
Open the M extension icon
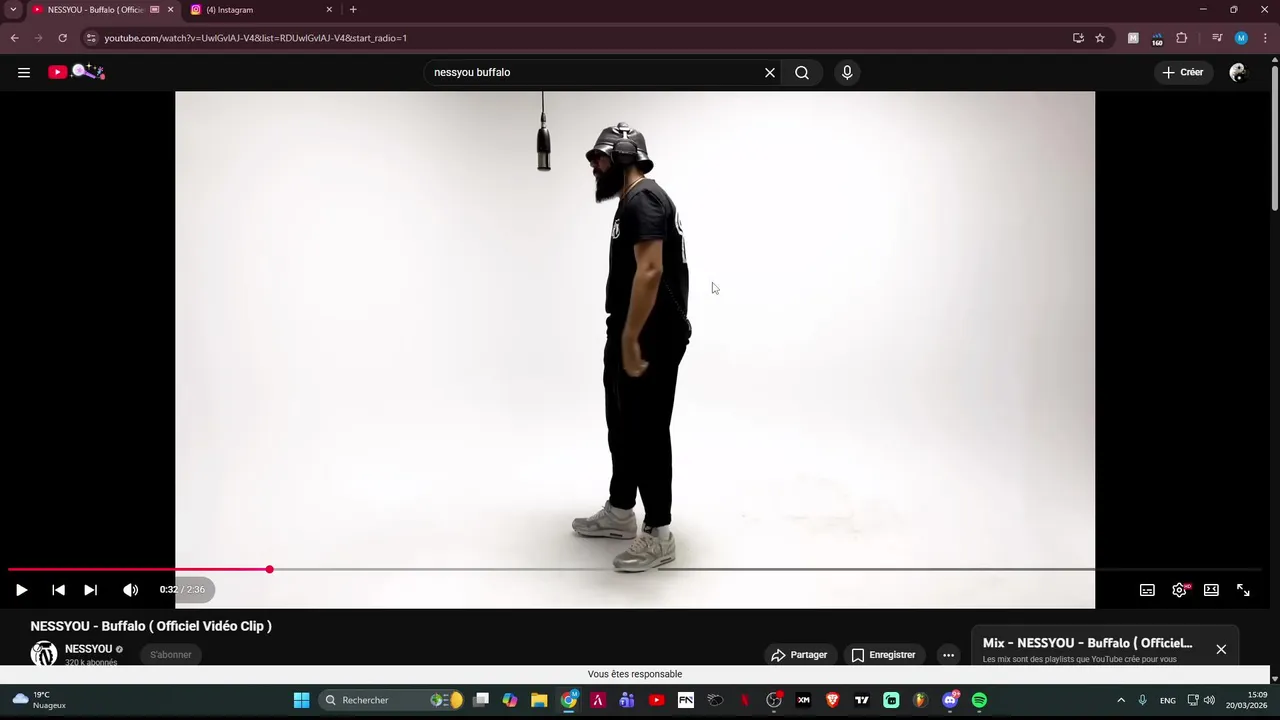pyautogui.click(x=1133, y=38)
